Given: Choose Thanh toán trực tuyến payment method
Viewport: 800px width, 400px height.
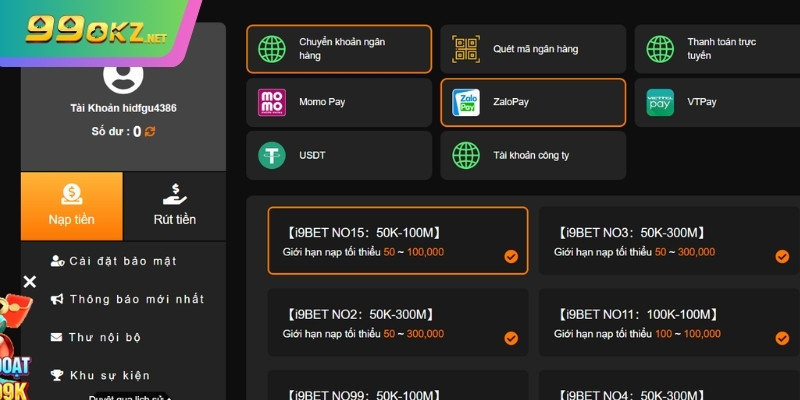Looking at the screenshot, I should pos(717,49).
